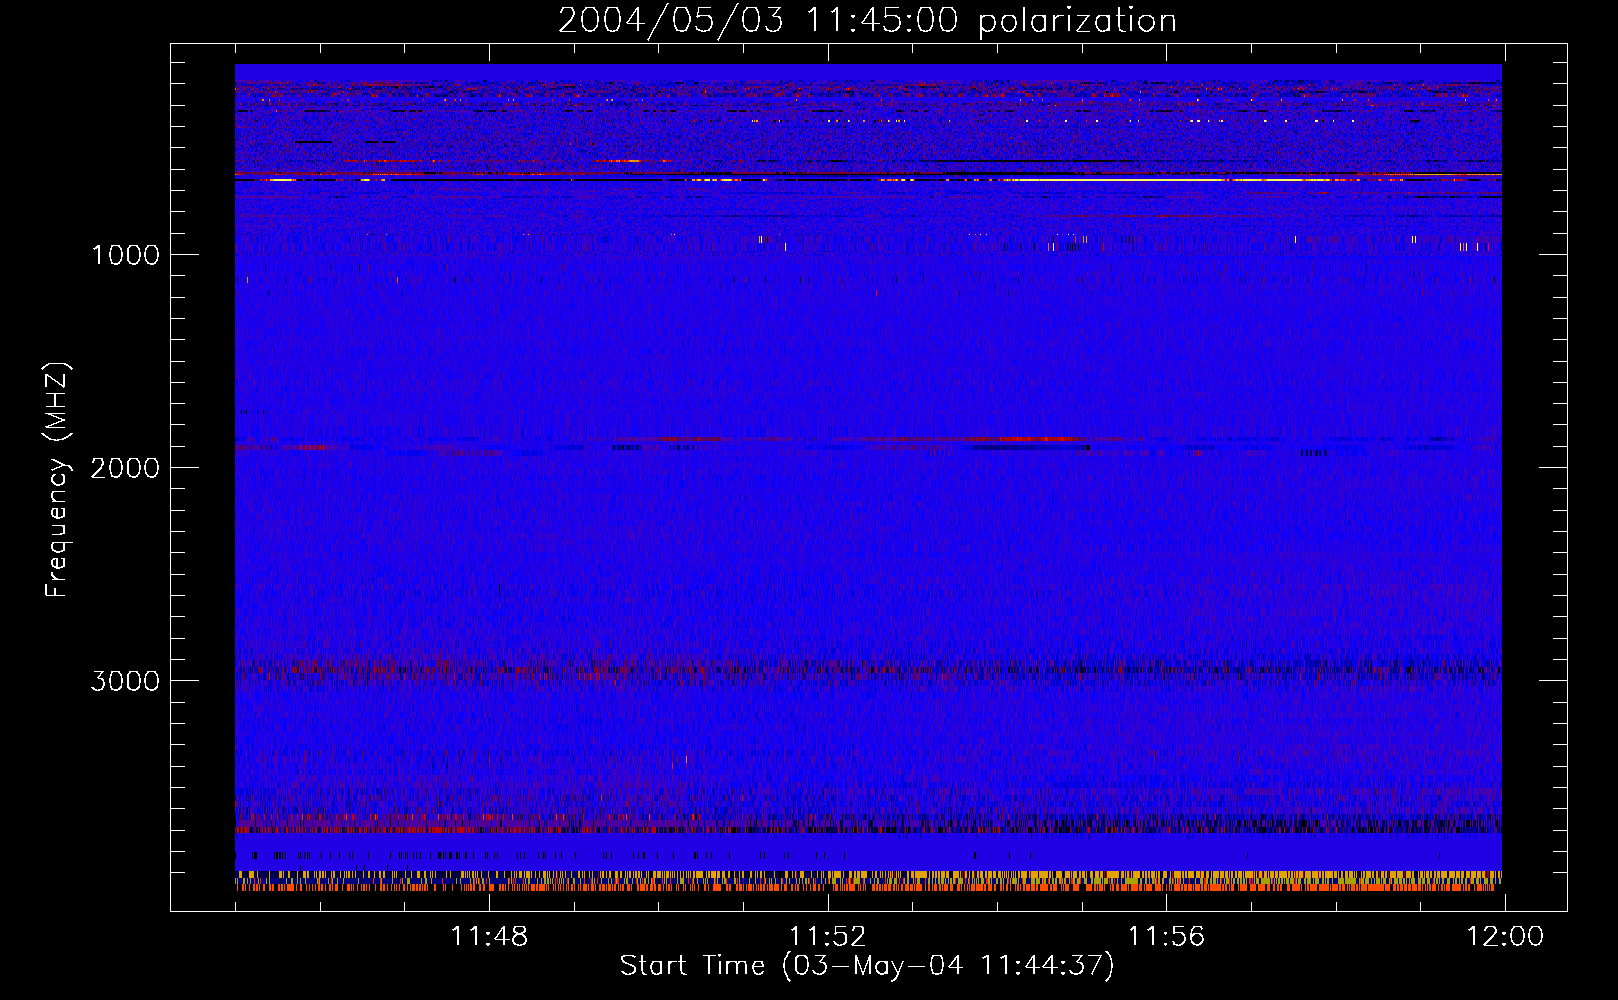Click the 11:56 time tick label
This screenshot has width=1618, height=1000.
pos(1166,937)
